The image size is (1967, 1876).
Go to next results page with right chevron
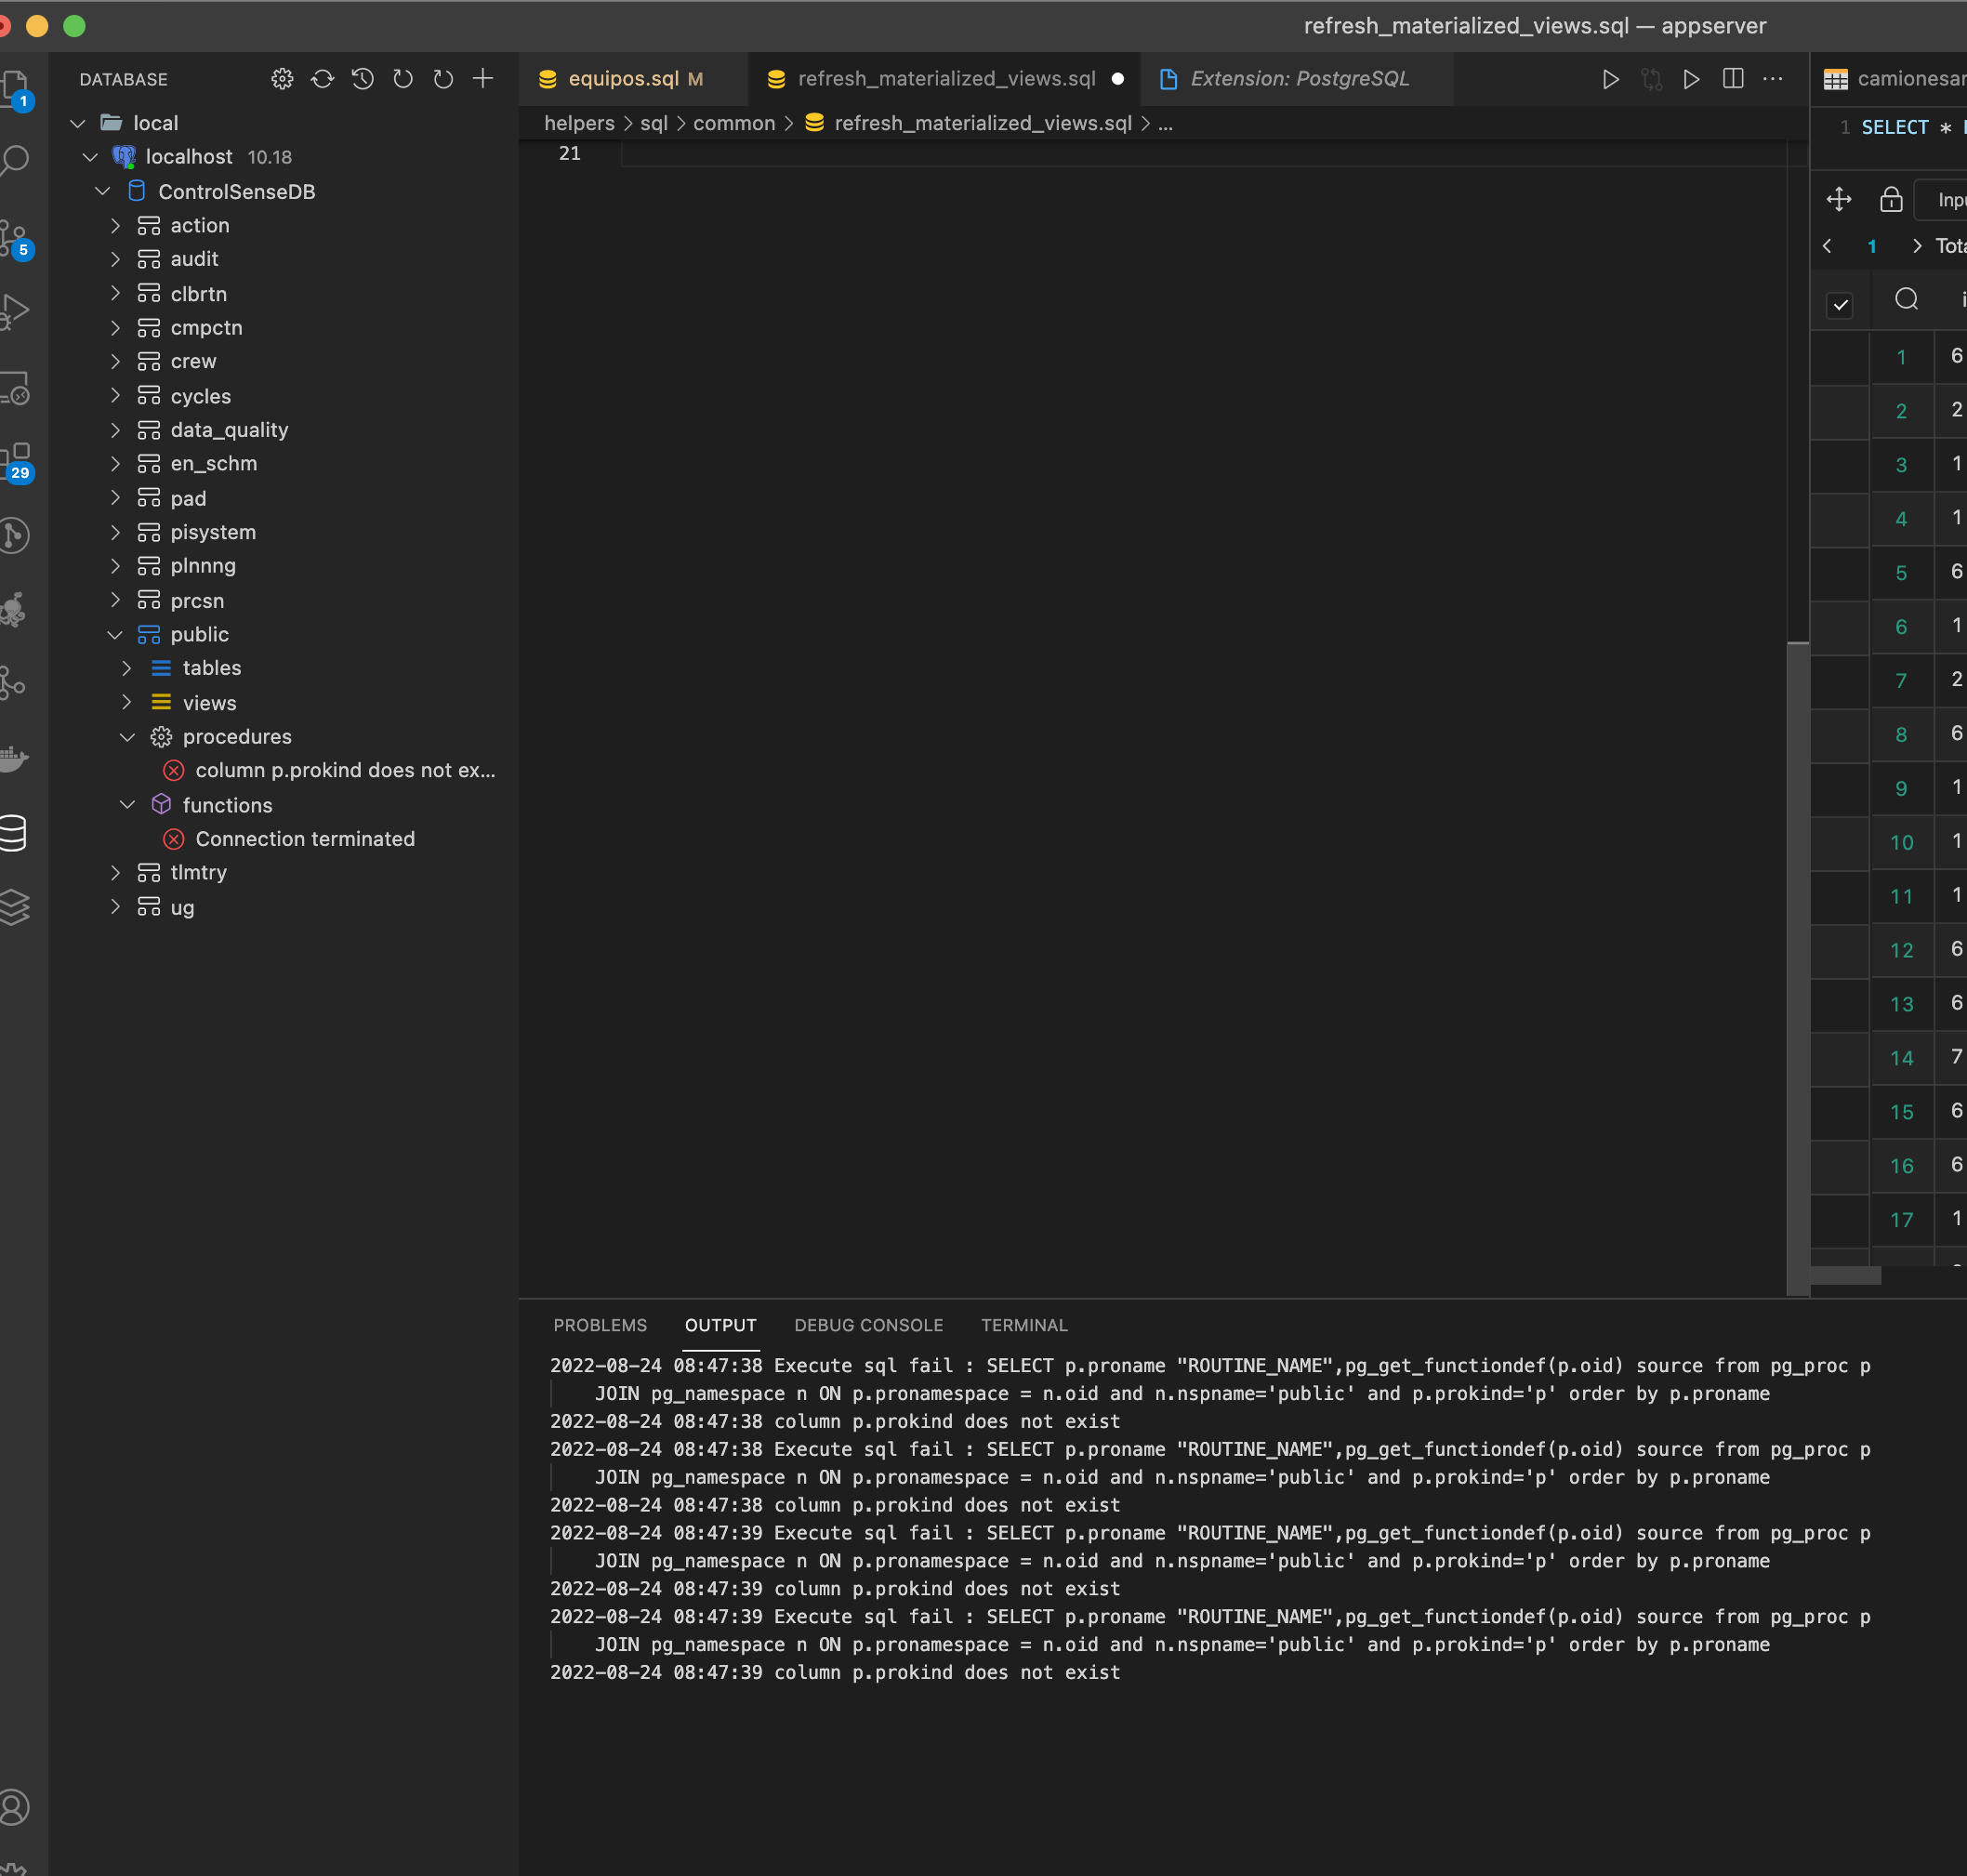point(1916,245)
